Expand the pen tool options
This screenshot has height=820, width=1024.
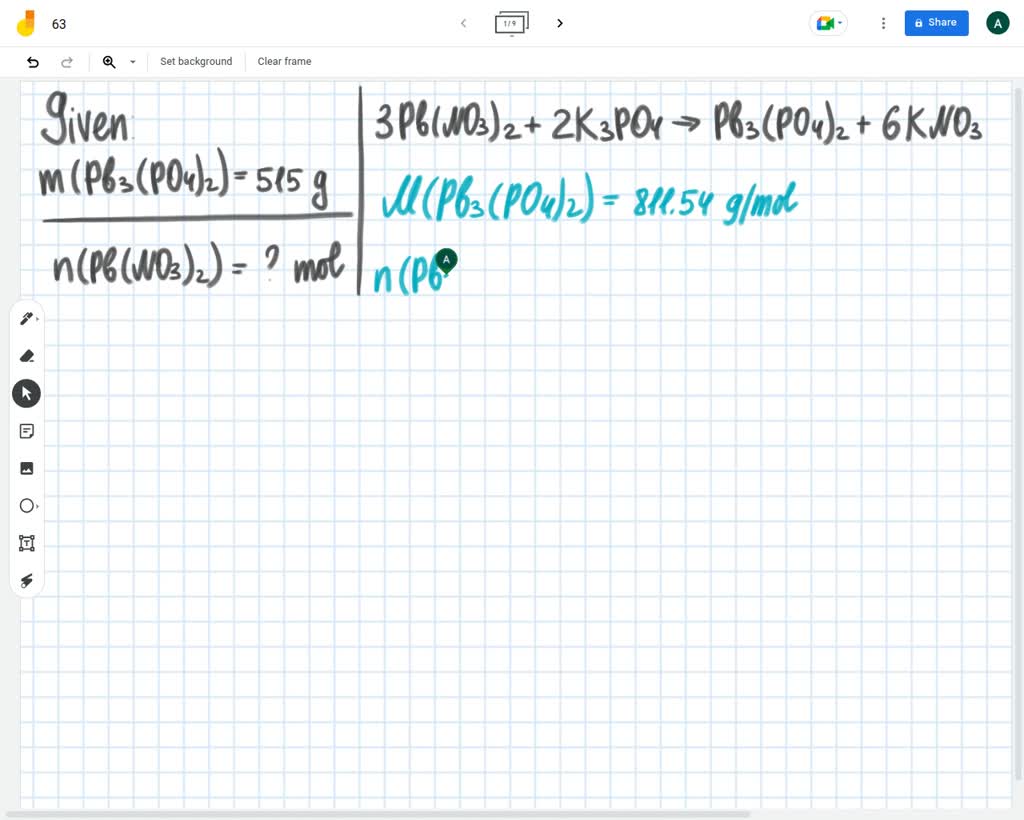tap(36, 318)
